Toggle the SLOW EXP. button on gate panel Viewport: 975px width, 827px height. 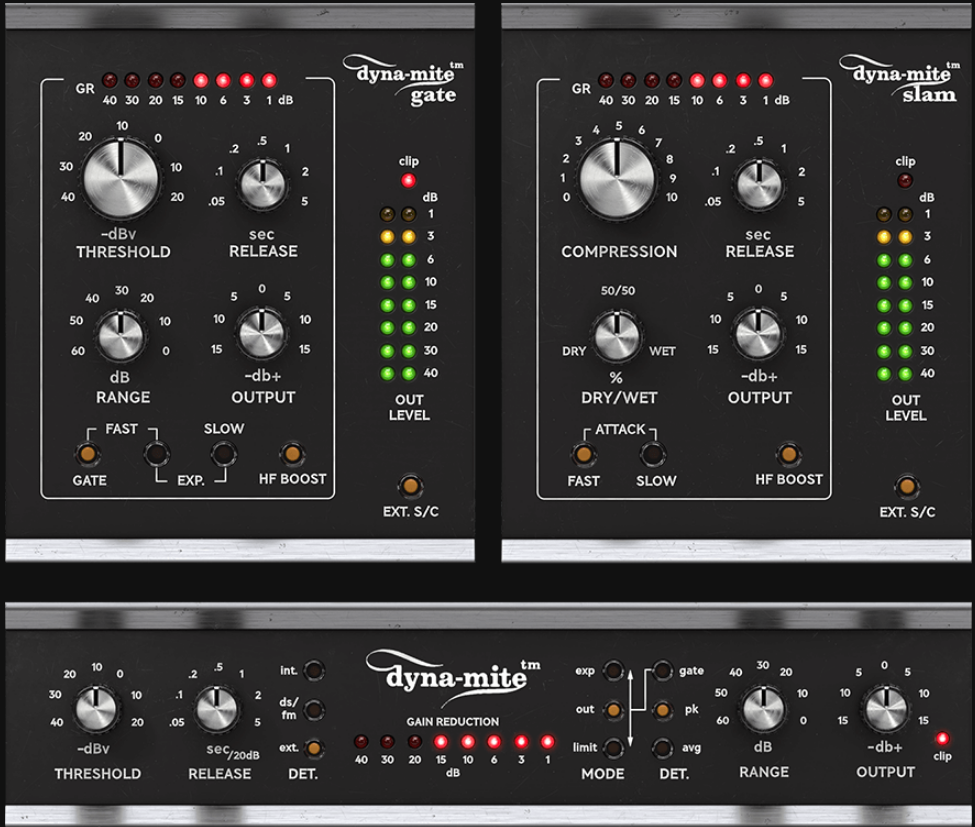tap(223, 454)
